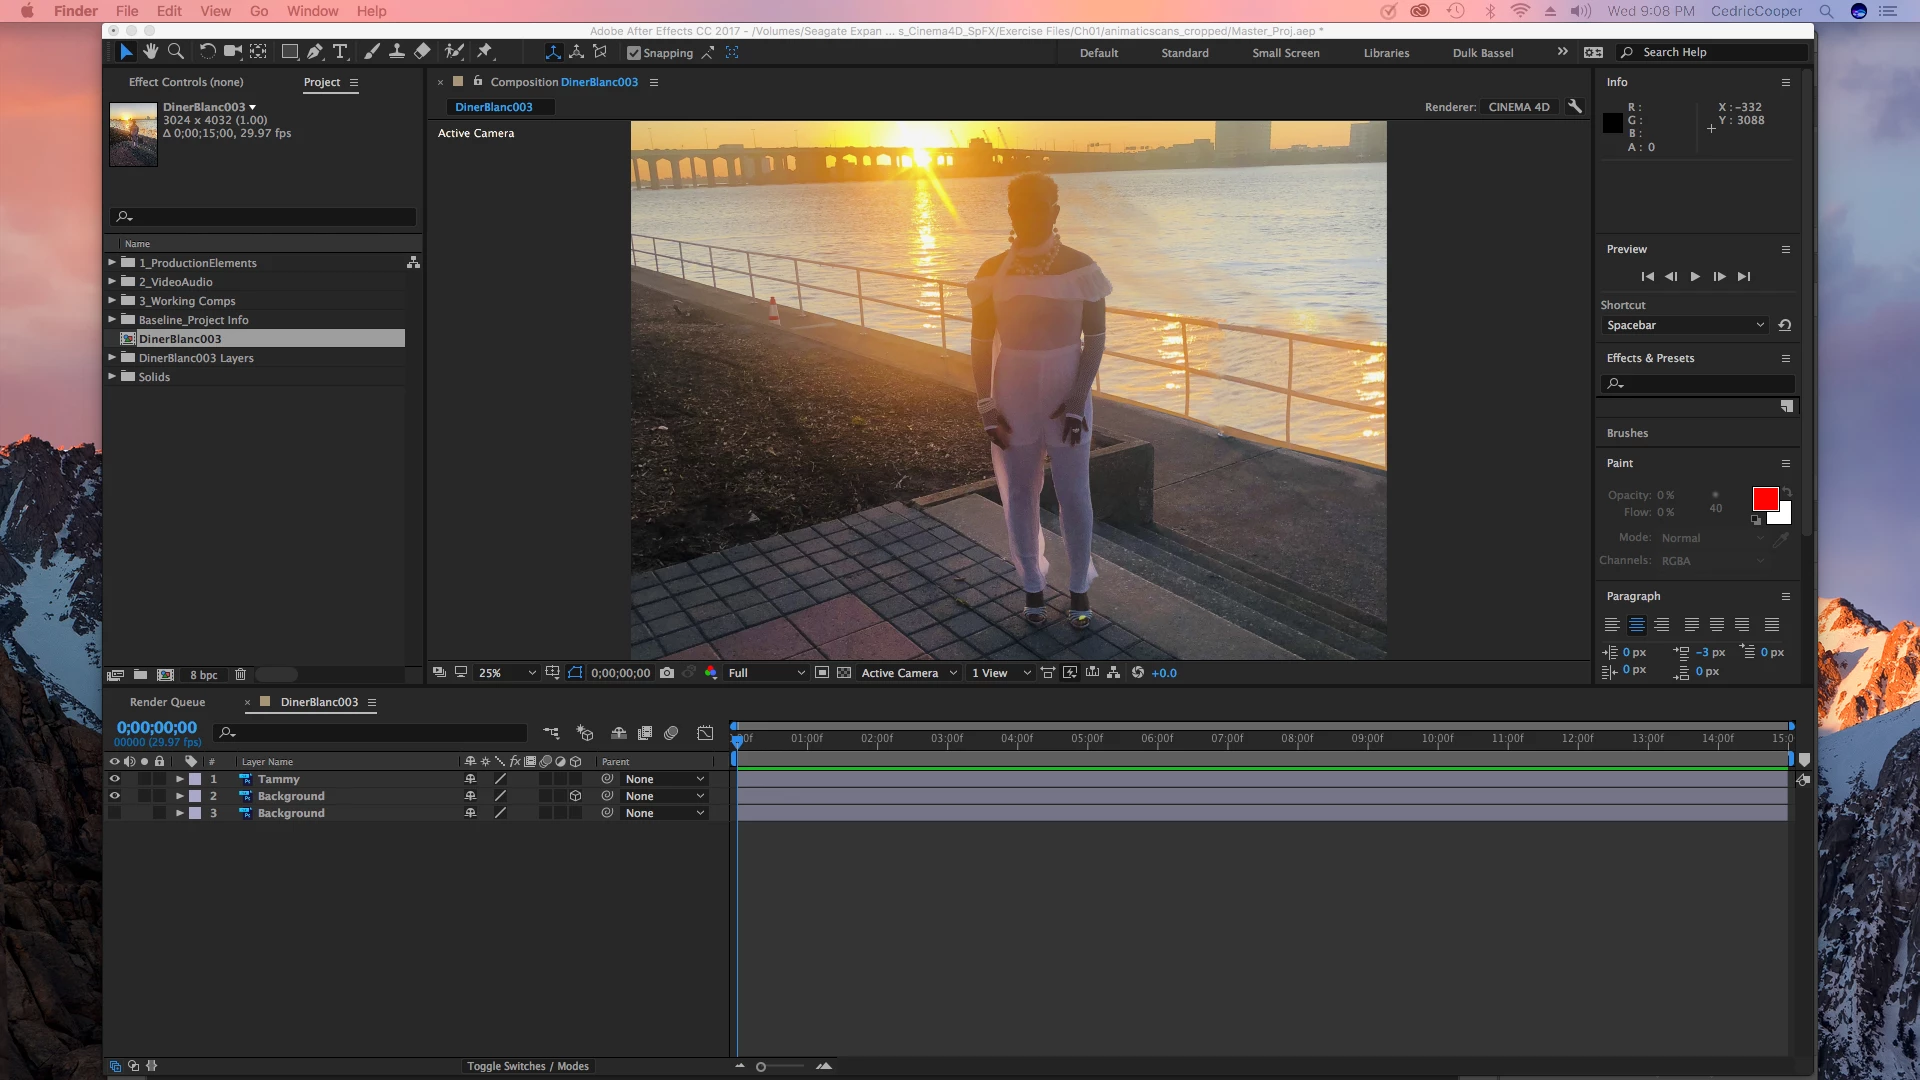Viewport: 1920px width, 1080px height.
Task: Hide the Tammy layer with eye icon
Action: 114,779
